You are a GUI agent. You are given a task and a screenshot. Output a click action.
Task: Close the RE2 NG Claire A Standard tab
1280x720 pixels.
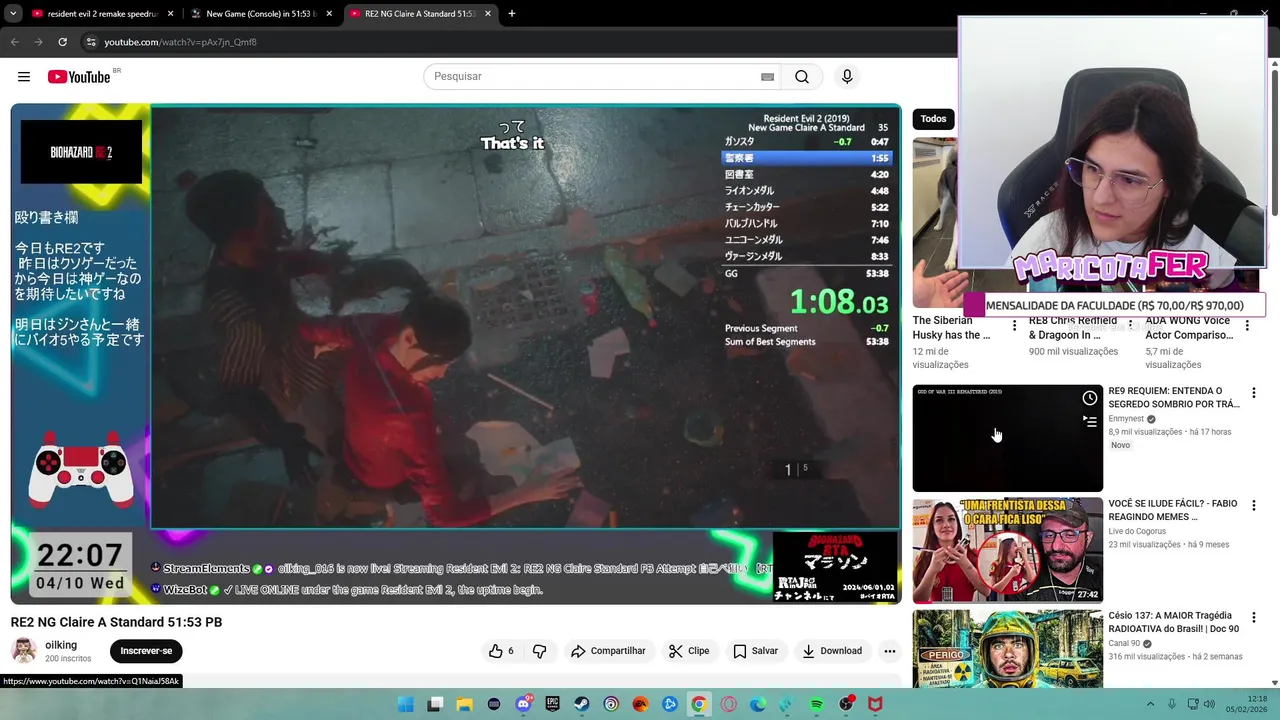[488, 14]
